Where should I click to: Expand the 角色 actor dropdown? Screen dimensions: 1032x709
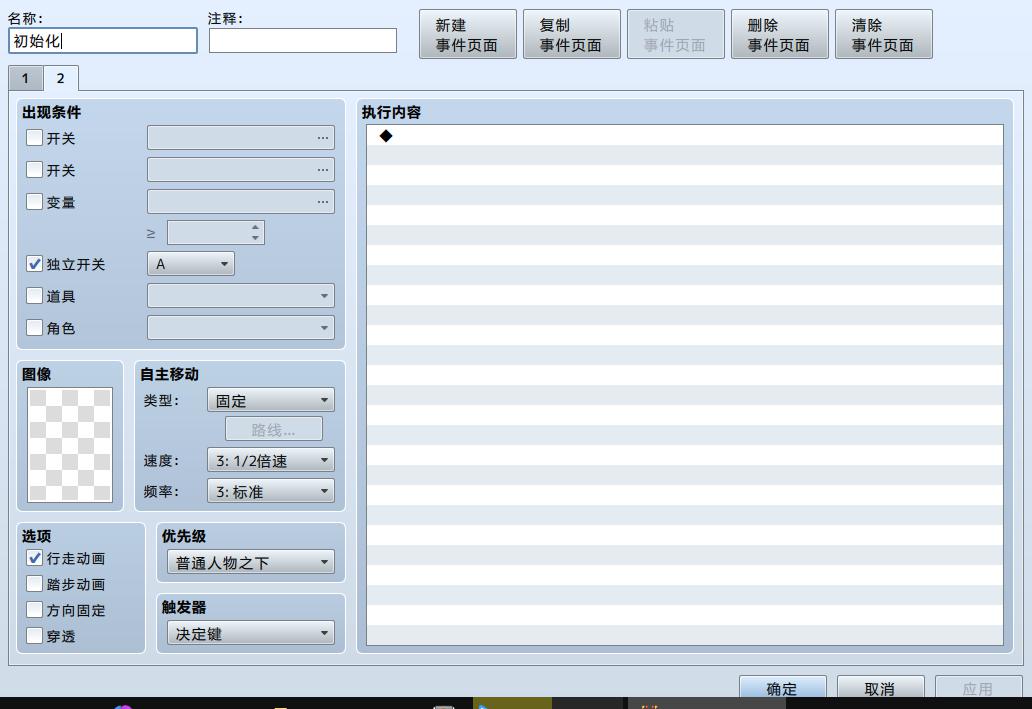[x=241, y=327]
